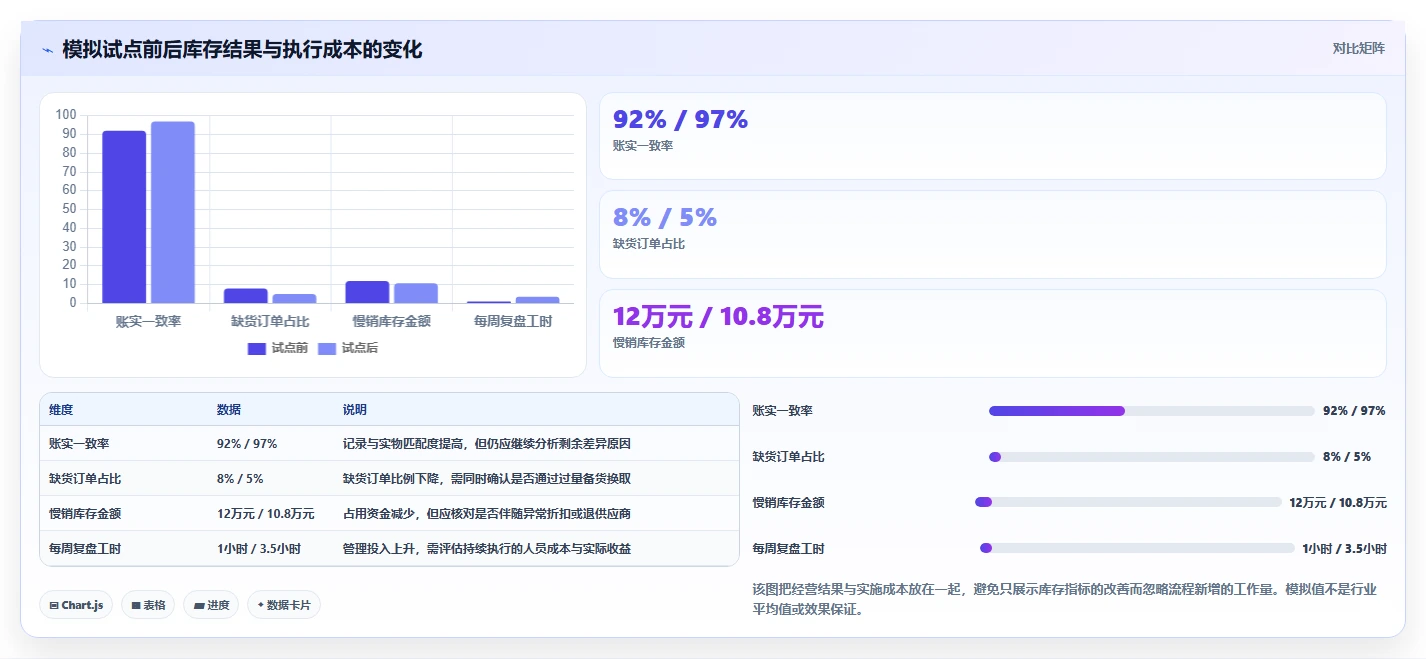This screenshot has height=659, width=1426.
Task: Click the 数据卡片 tag chip
Action: click(x=284, y=605)
